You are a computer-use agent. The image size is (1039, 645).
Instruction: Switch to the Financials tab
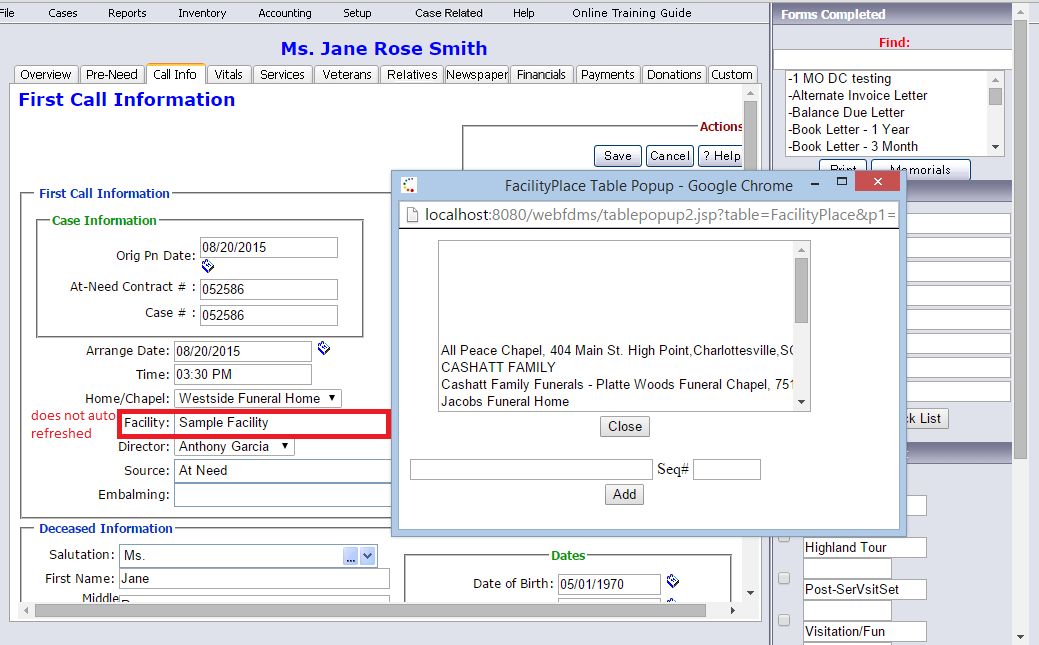[541, 75]
